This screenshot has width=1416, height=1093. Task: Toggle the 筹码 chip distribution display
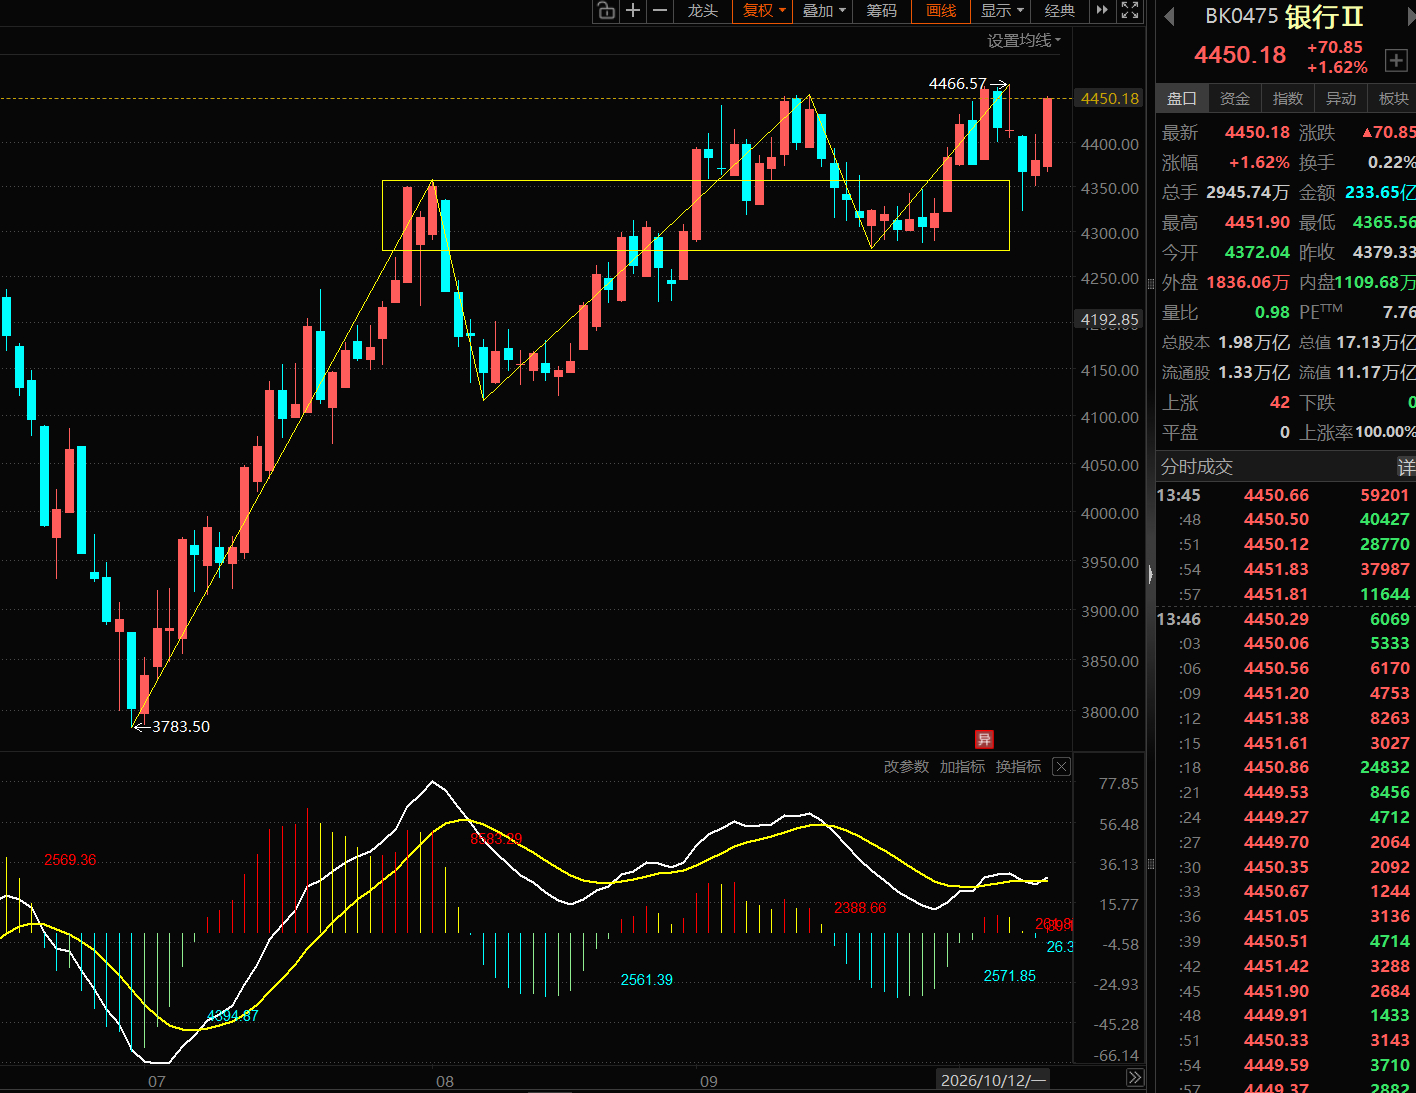coord(882,11)
